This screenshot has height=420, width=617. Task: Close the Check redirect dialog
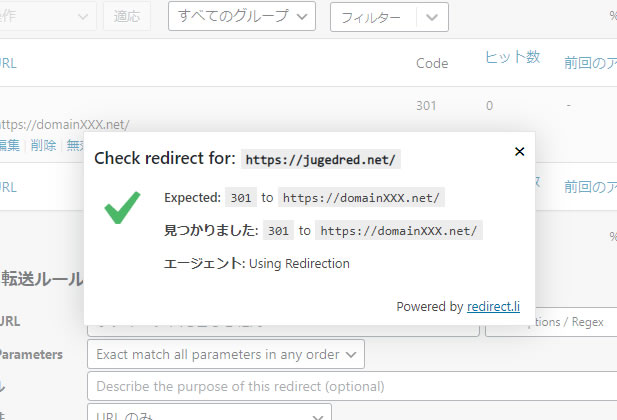[x=519, y=152]
